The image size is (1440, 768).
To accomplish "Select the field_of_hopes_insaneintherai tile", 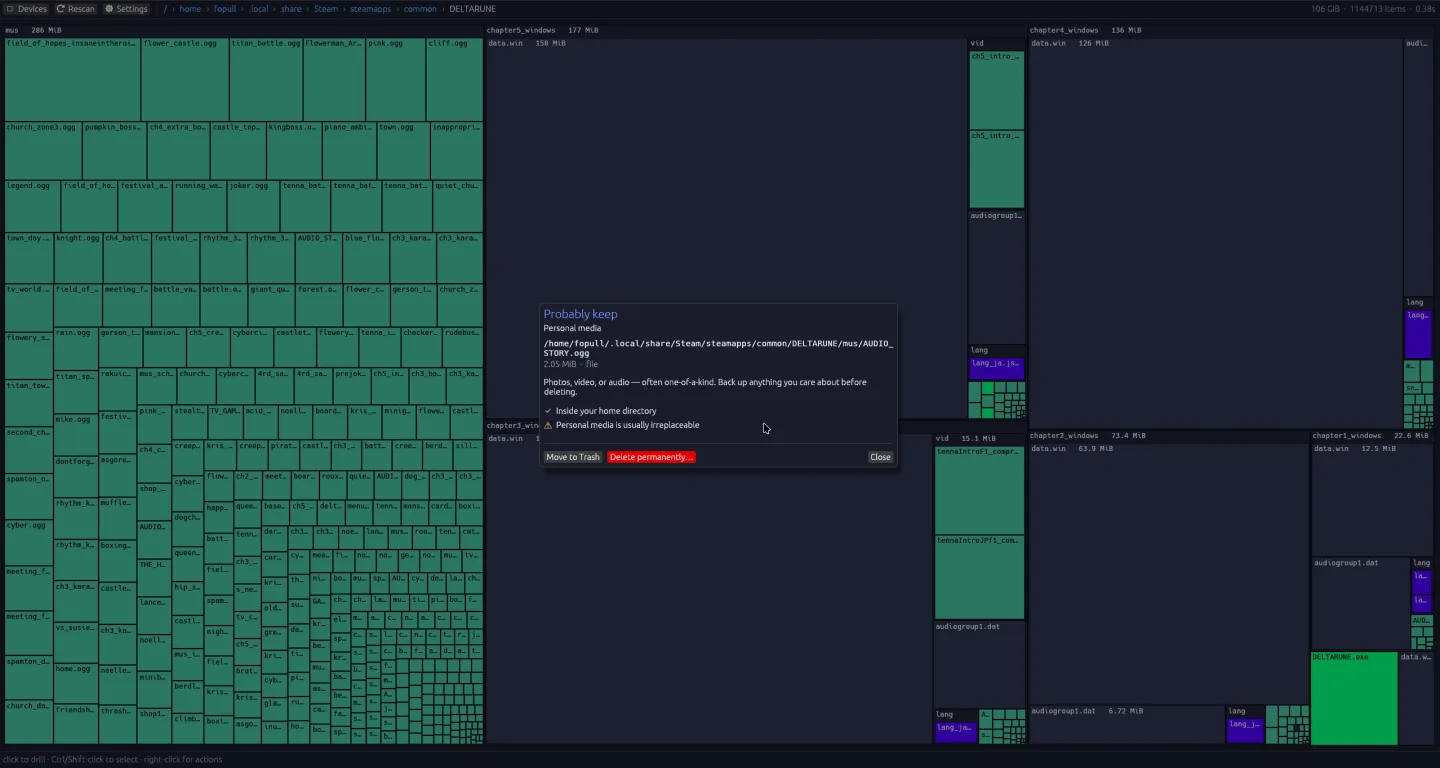I will (x=72, y=80).
